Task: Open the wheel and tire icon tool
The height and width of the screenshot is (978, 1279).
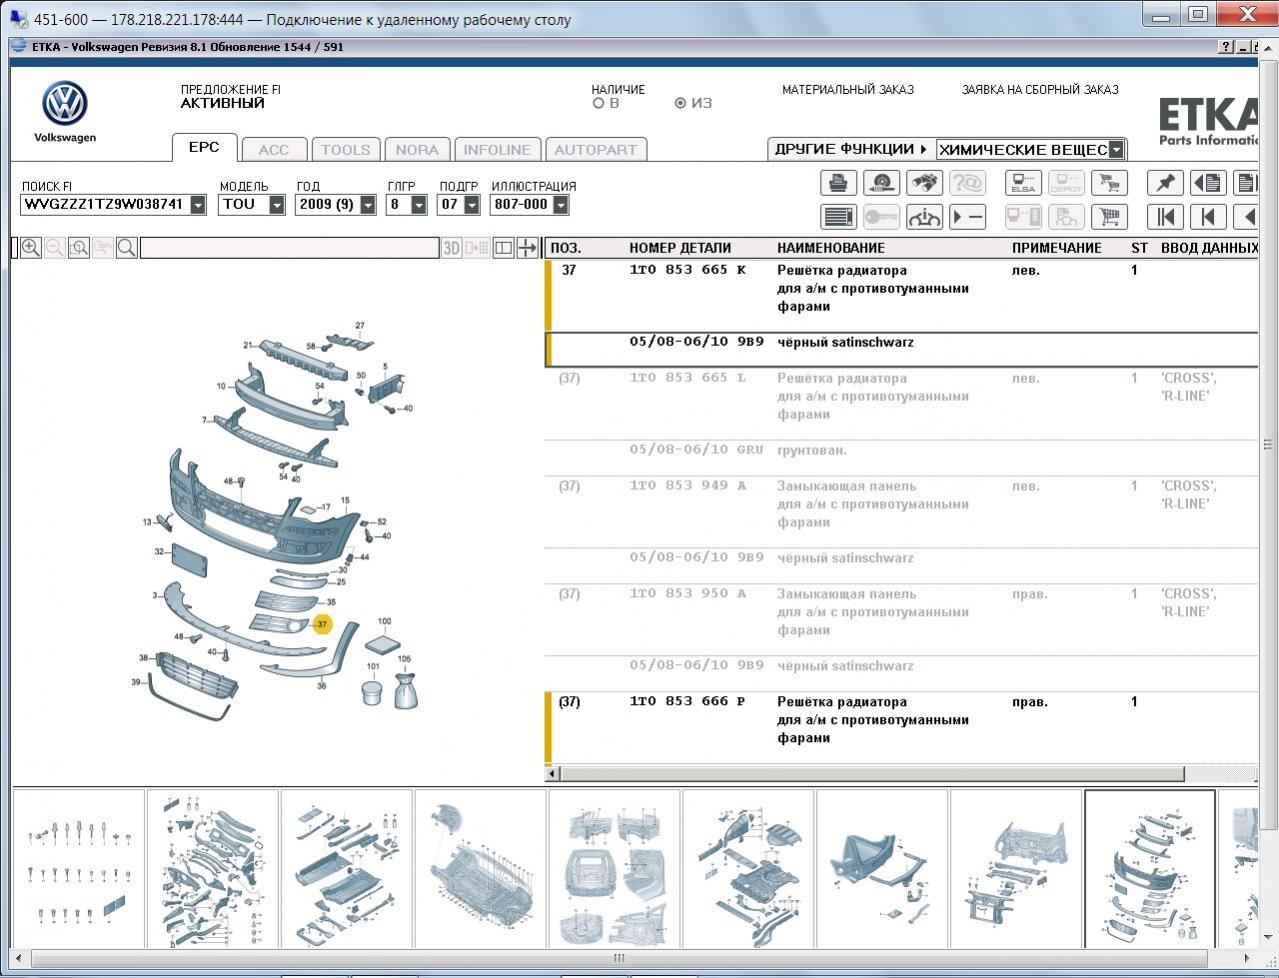Action: click(881, 183)
